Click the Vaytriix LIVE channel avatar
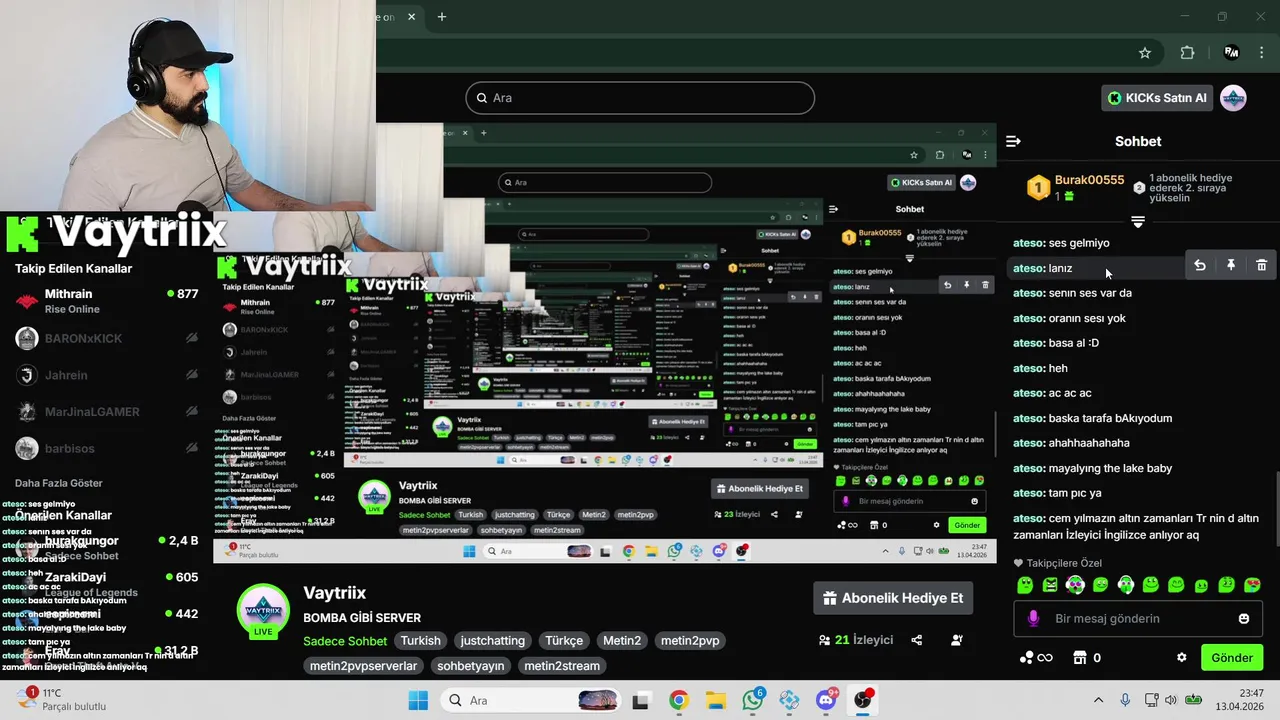Screen dimensions: 1280x720 click(263, 611)
